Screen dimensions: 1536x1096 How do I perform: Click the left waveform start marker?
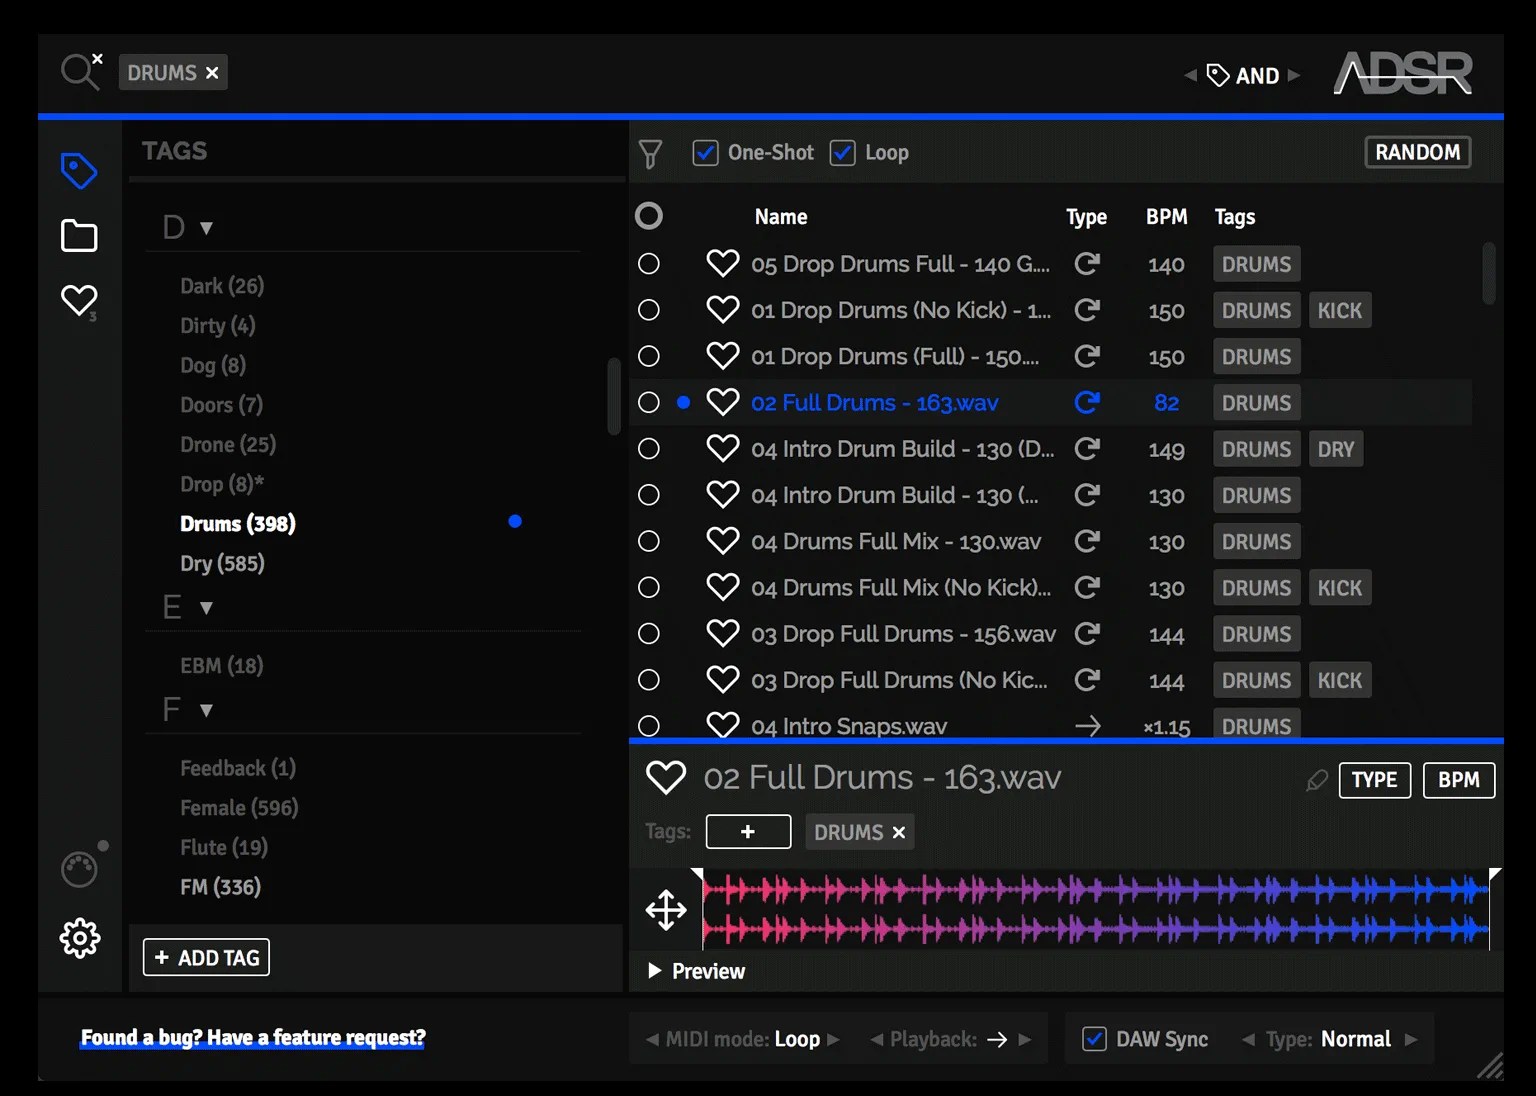click(x=697, y=875)
